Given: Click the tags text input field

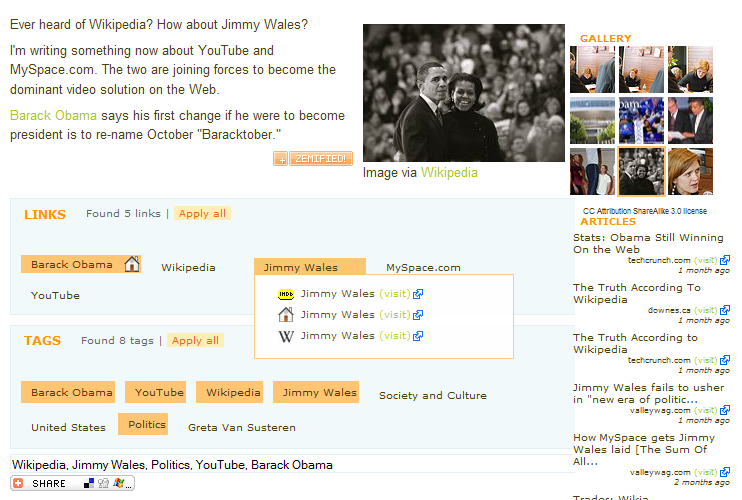Looking at the screenshot, I should tap(290, 464).
